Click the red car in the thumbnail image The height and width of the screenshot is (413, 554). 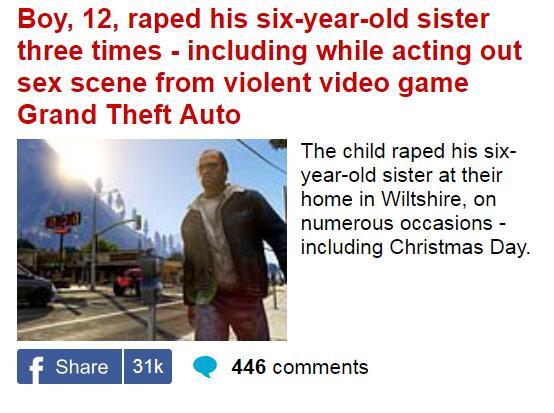(x=126, y=281)
